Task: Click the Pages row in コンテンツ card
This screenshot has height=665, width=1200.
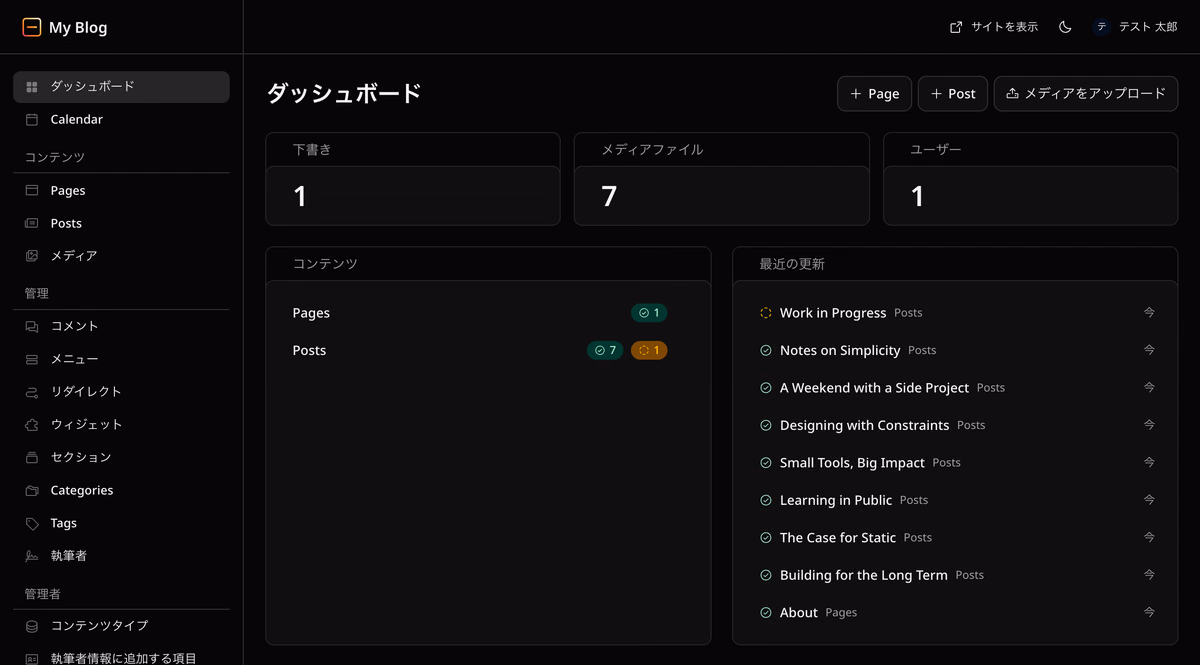Action: pyautogui.click(x=488, y=313)
